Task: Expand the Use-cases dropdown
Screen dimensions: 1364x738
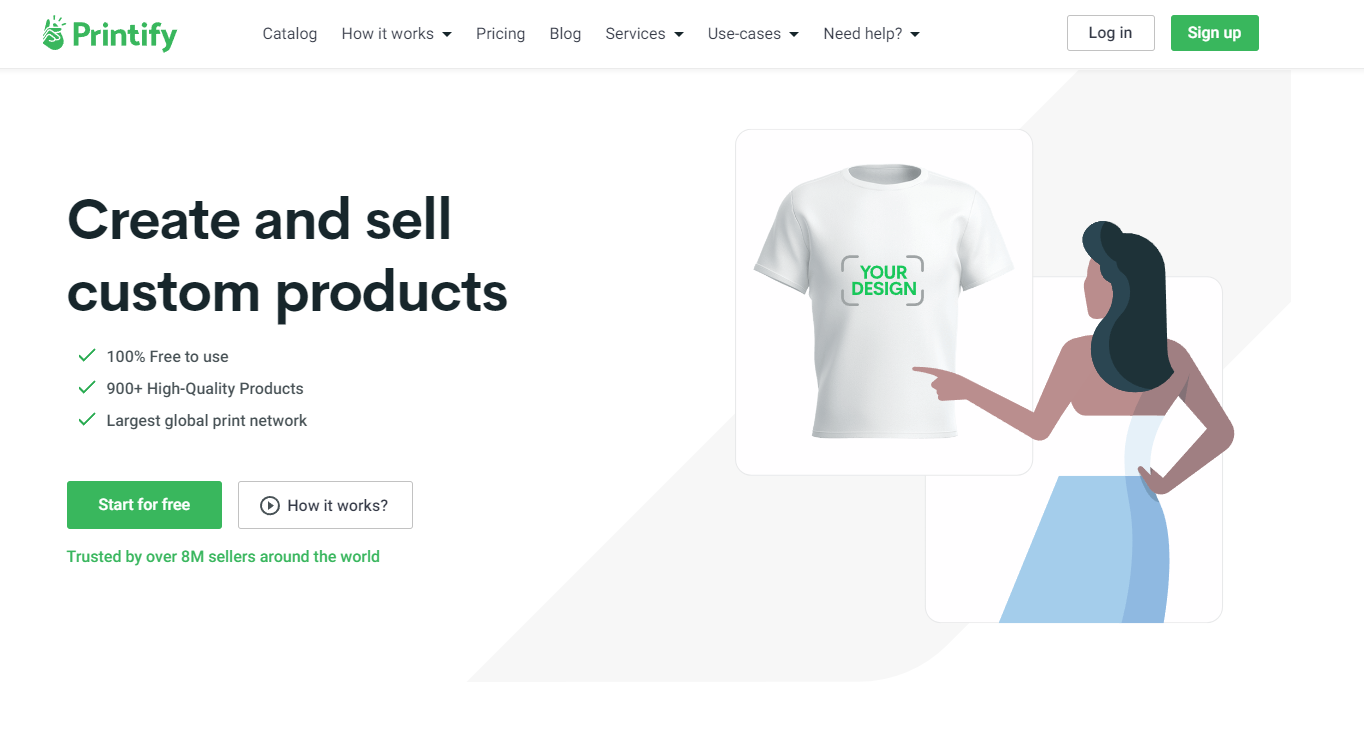Action: 753,34
